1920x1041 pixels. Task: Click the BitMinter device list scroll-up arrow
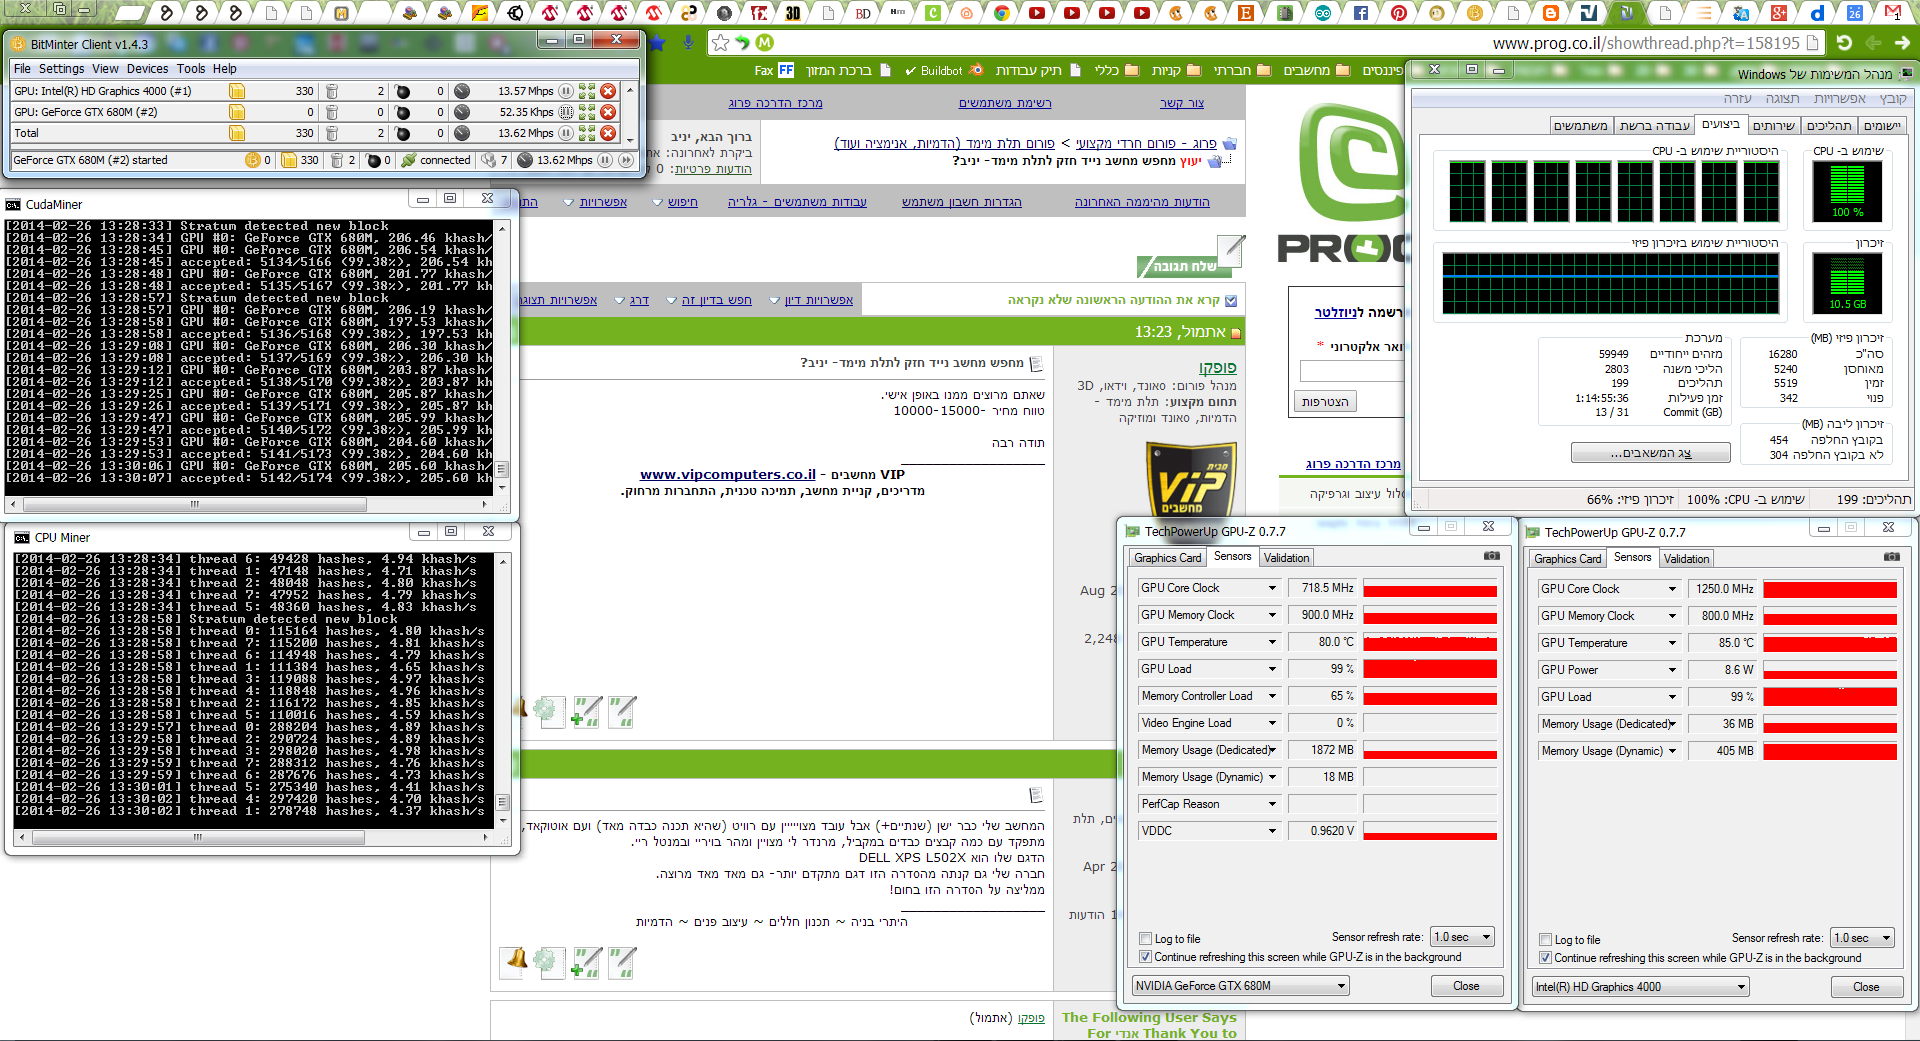tap(630, 89)
